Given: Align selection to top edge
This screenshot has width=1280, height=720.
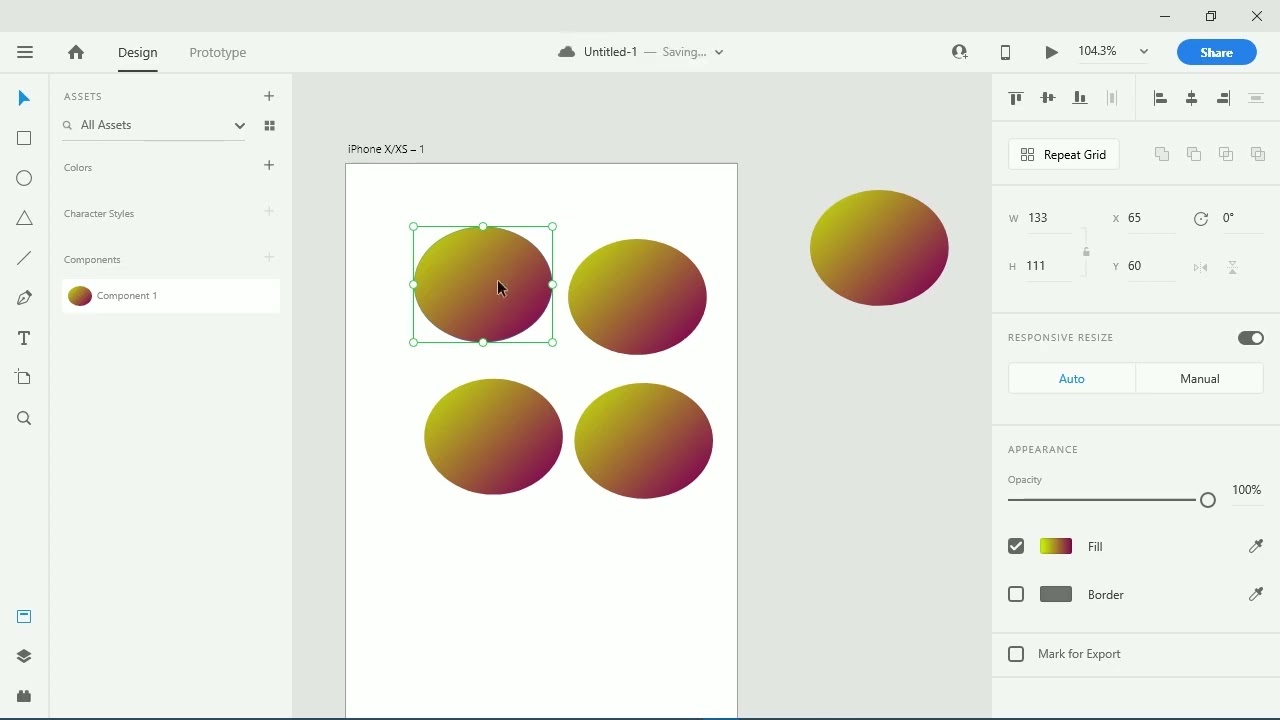Looking at the screenshot, I should 1016,98.
